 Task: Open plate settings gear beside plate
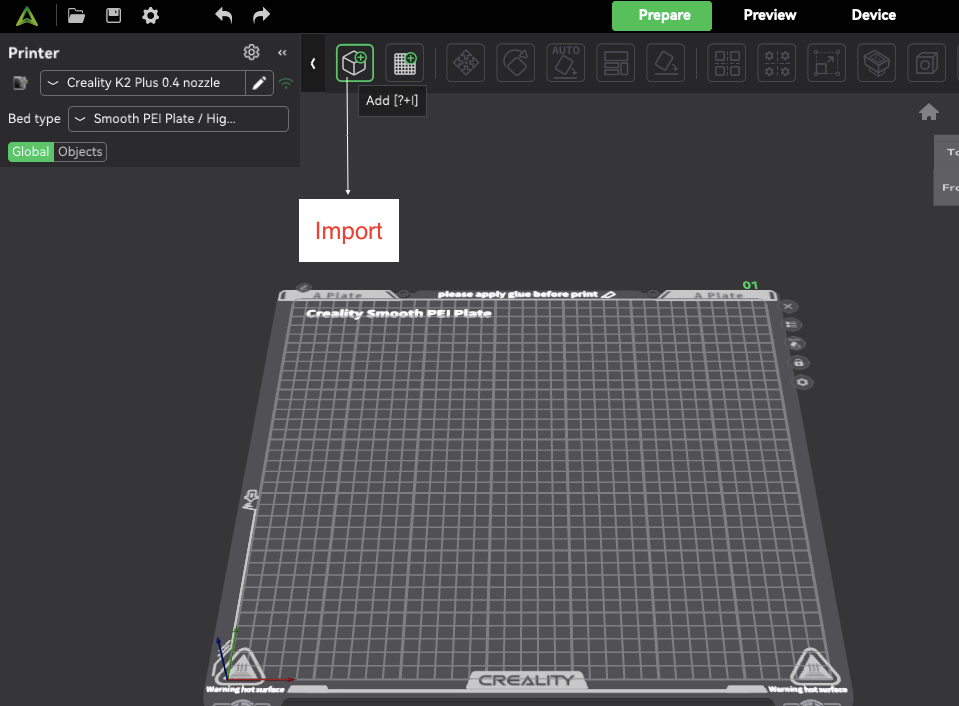pyautogui.click(x=802, y=382)
